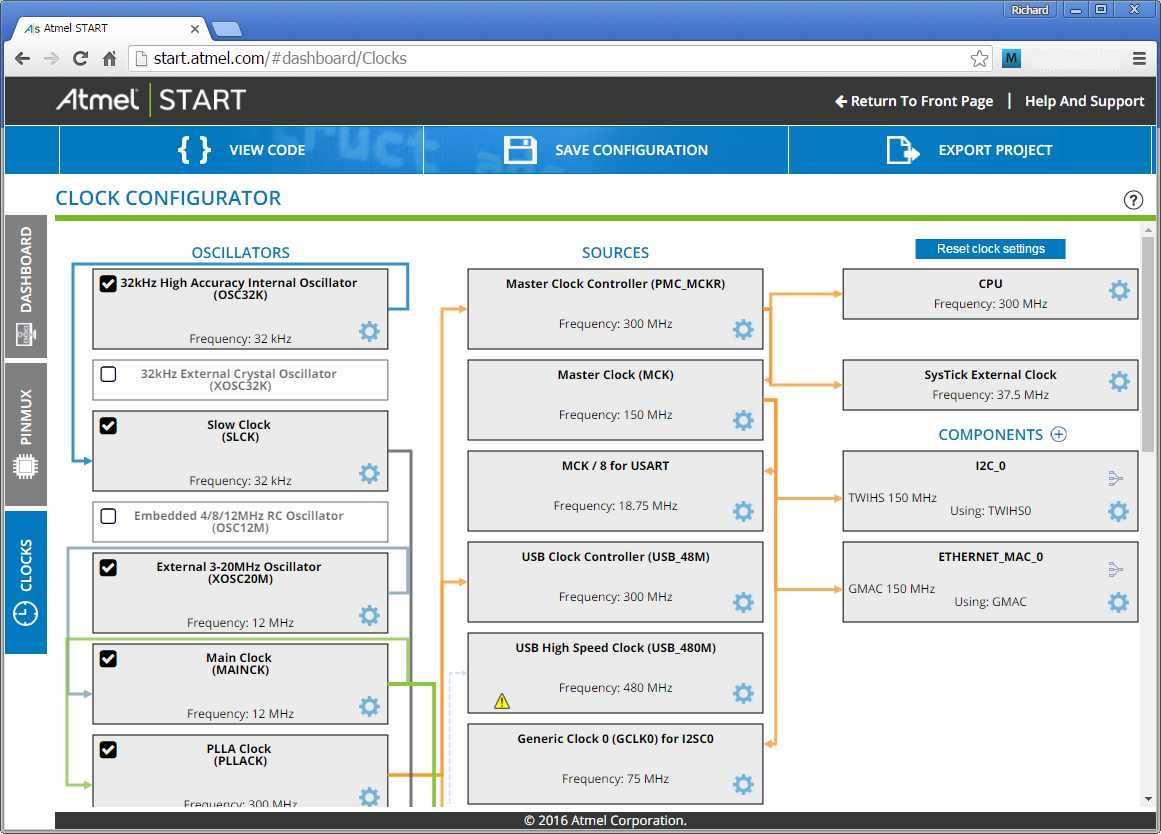Open new browser tab
1161x834 pixels.
227,29
